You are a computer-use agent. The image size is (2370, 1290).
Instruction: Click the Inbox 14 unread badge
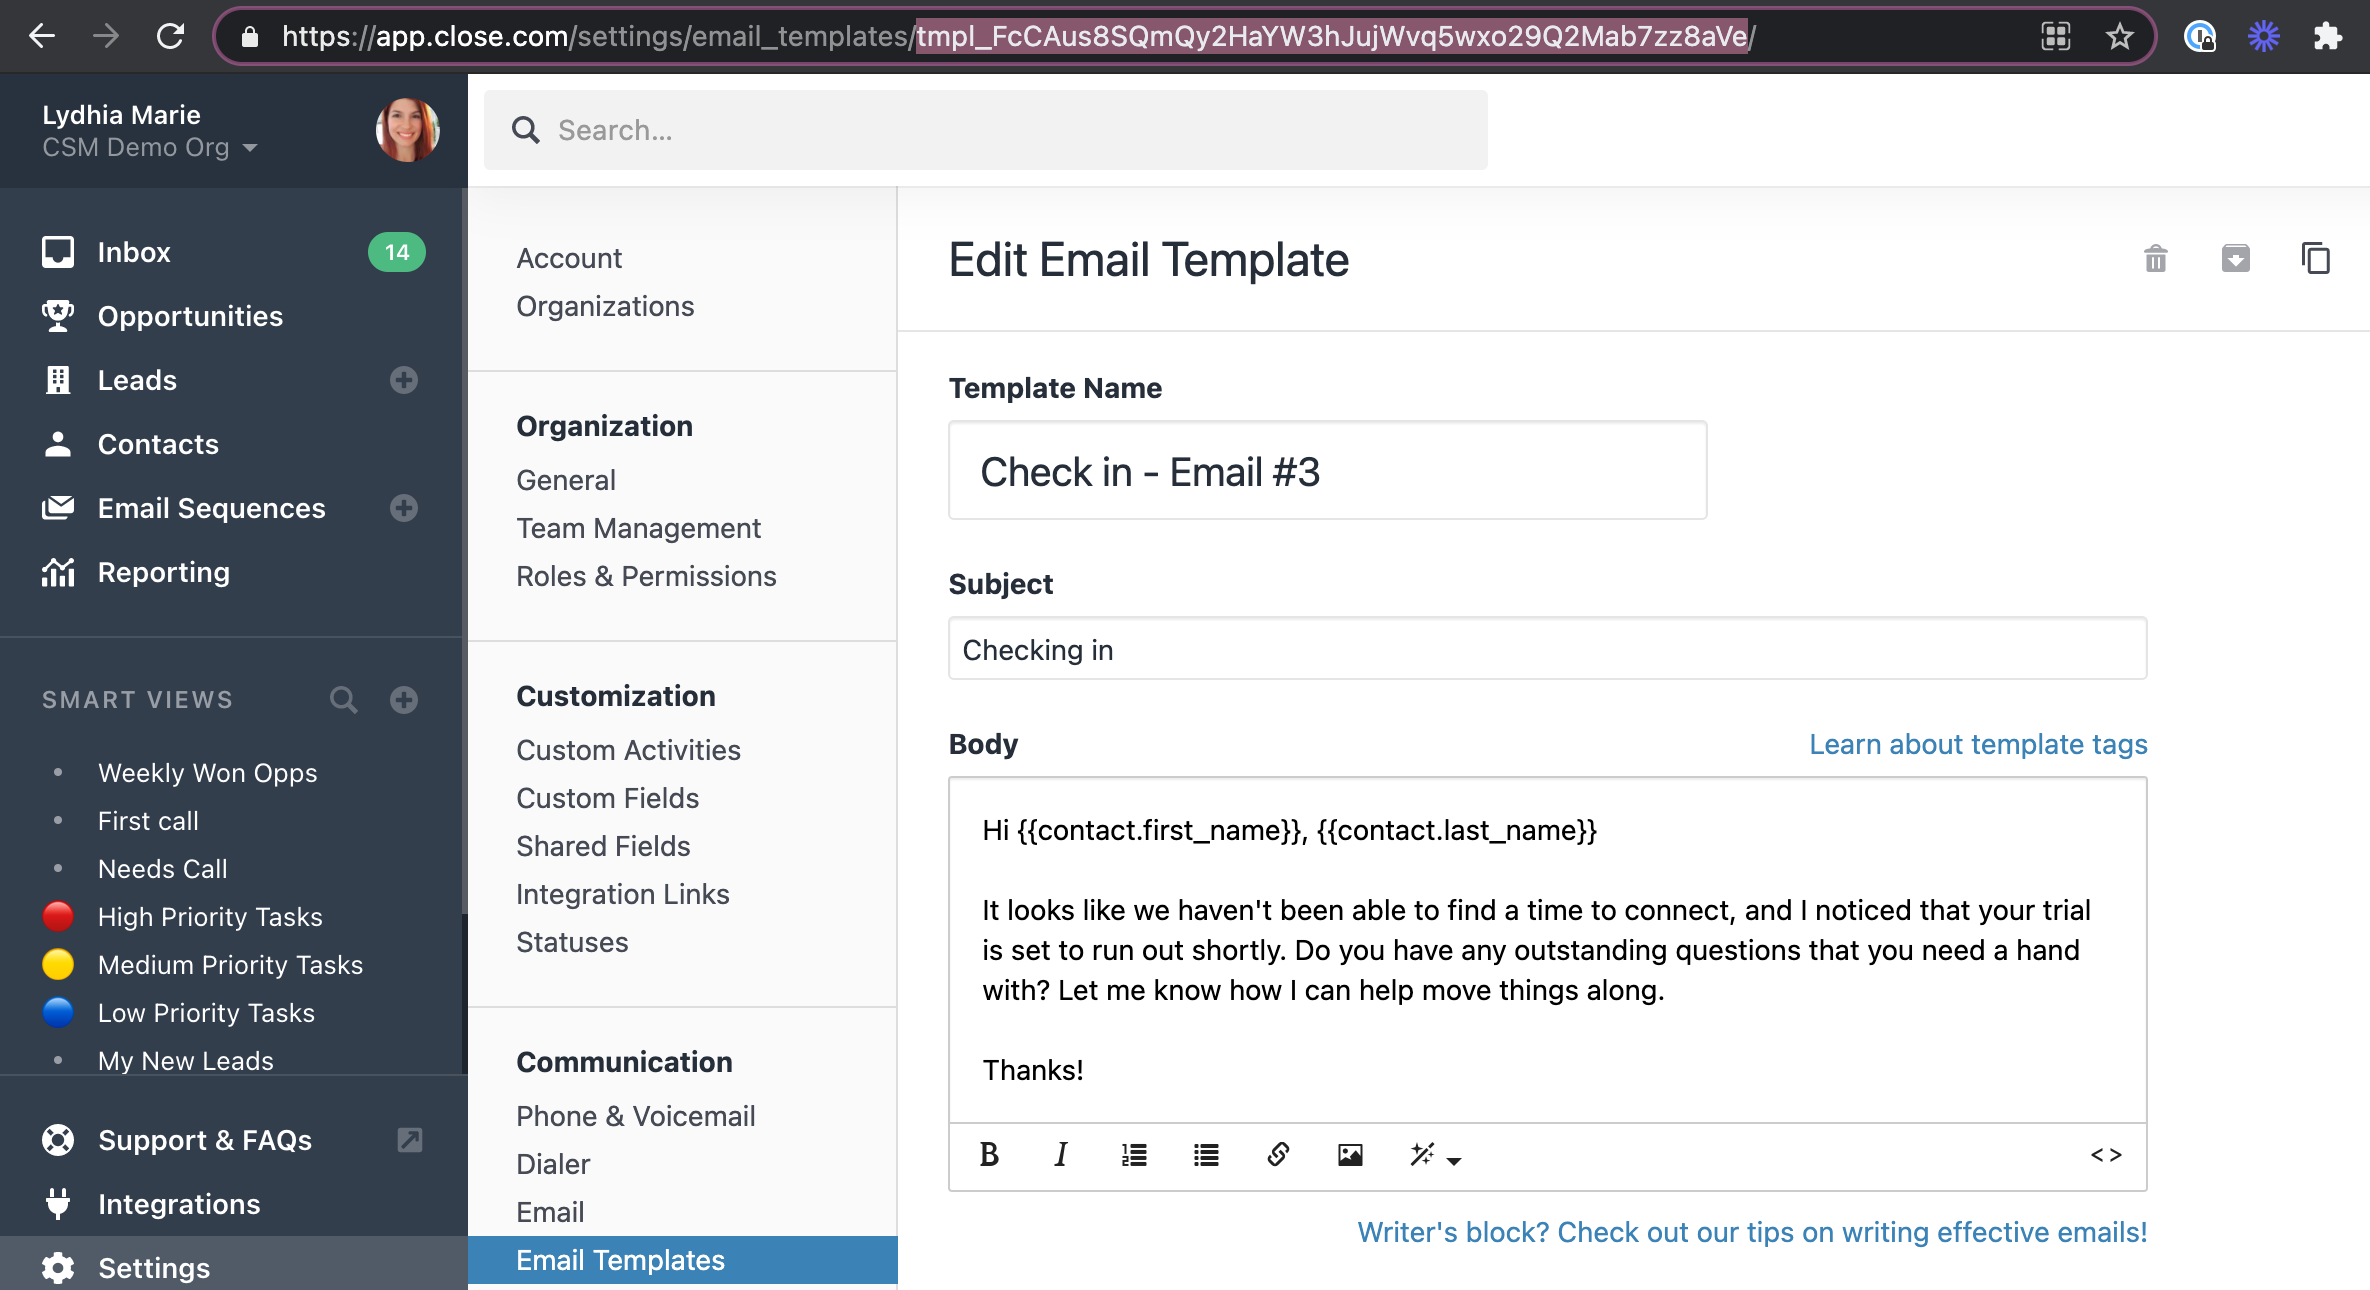[397, 252]
